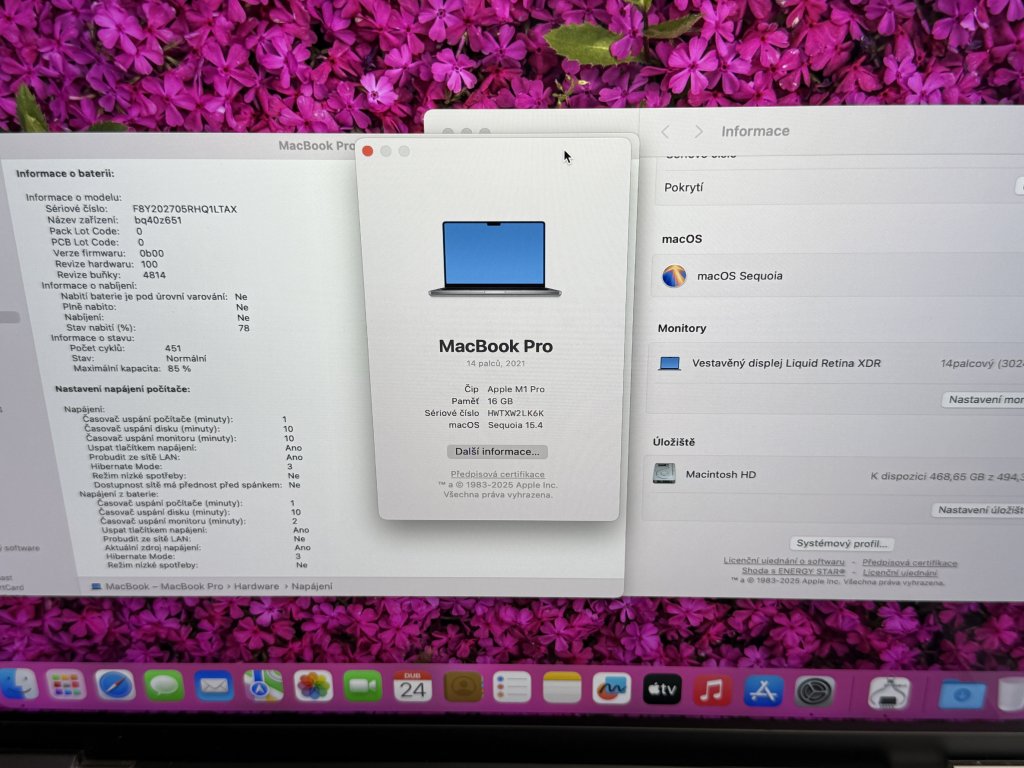Image resolution: width=1024 pixels, height=768 pixels.
Task: Open the Downloads folder in the Dock
Action: pyautogui.click(x=962, y=695)
